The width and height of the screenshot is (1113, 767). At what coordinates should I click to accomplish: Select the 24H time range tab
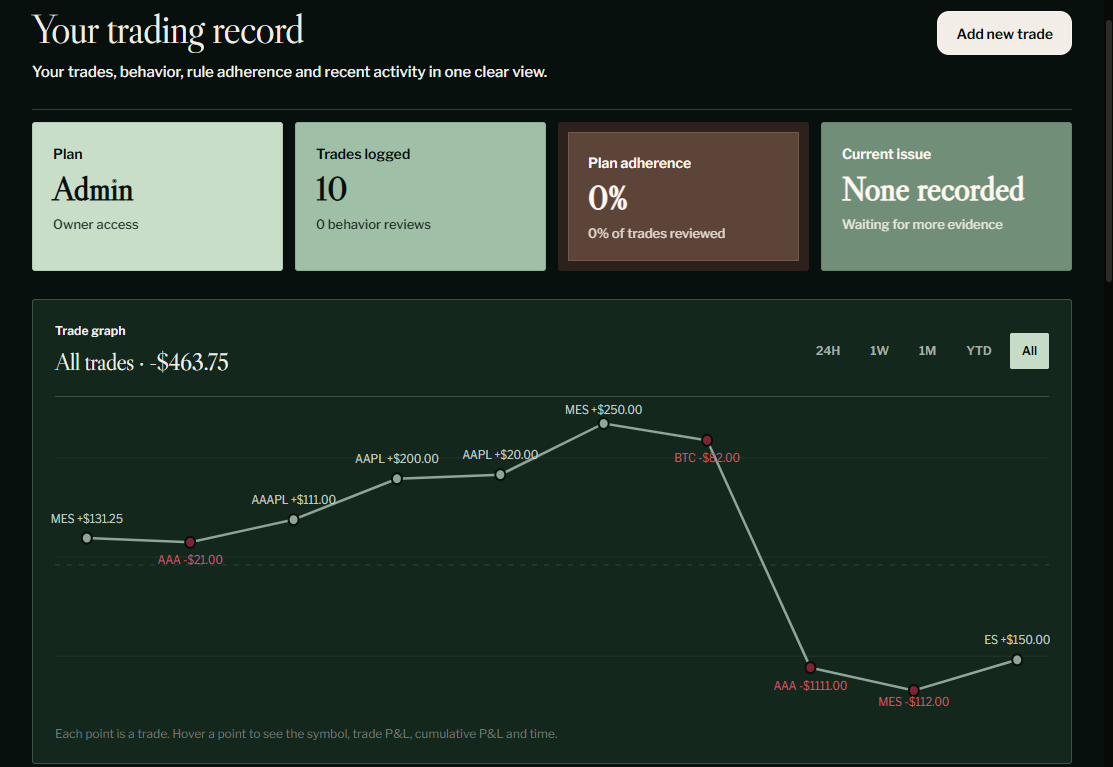[828, 351]
